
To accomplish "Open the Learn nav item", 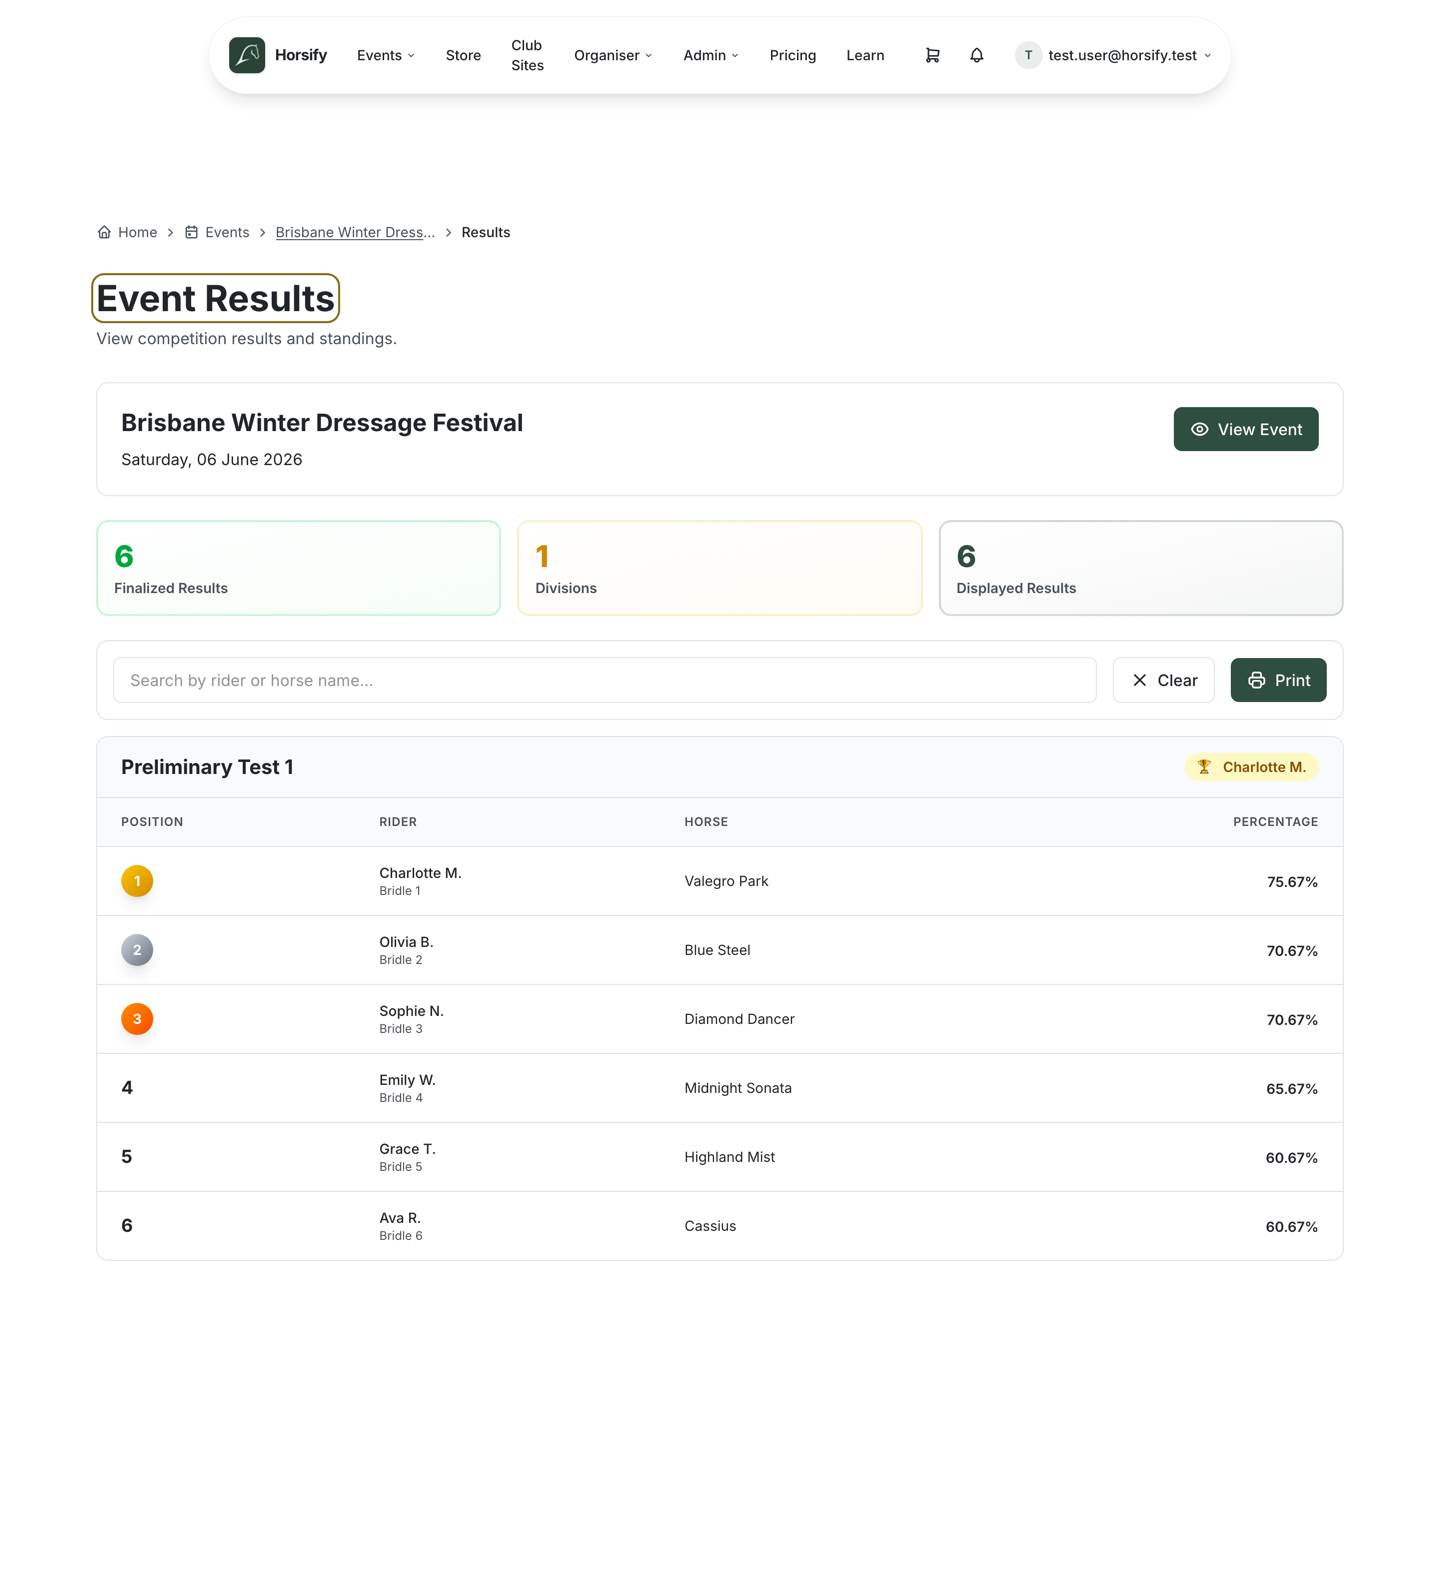I will (865, 55).
